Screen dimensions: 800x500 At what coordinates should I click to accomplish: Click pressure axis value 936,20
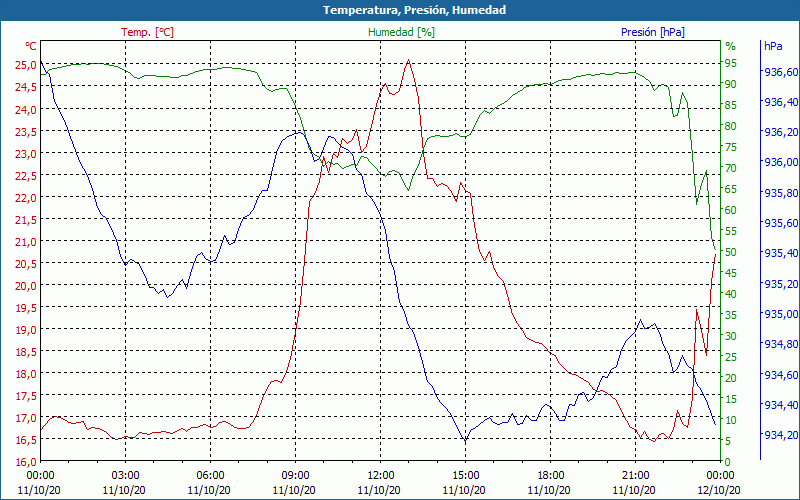(x=780, y=132)
